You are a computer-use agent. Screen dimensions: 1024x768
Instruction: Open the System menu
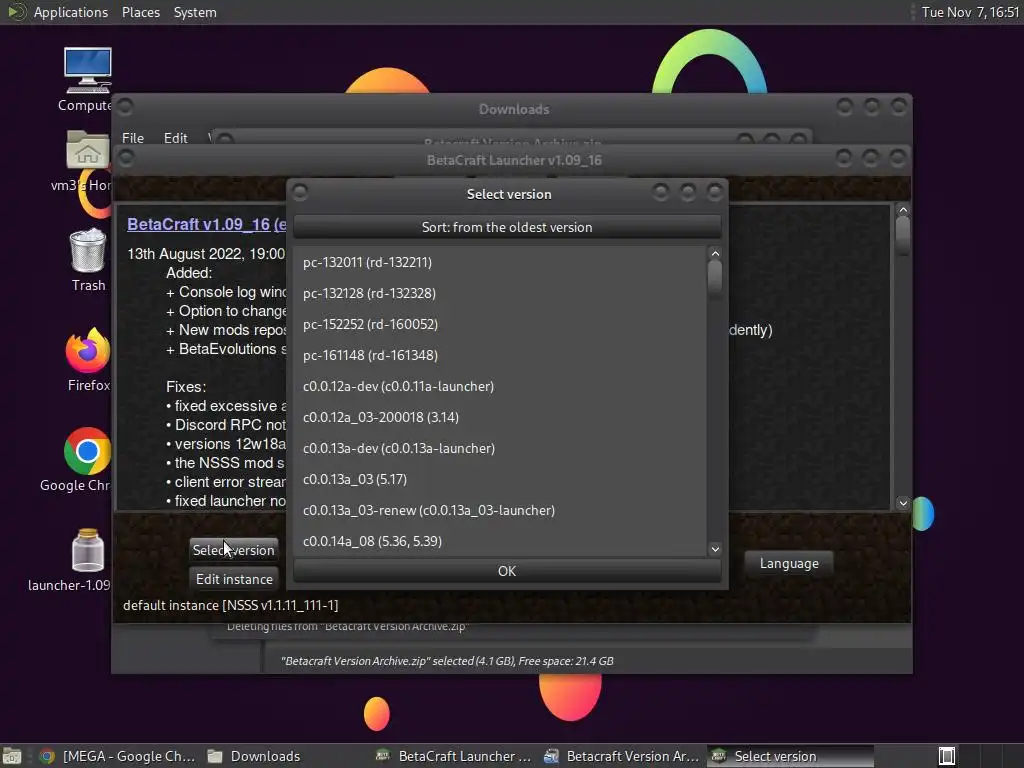point(195,12)
